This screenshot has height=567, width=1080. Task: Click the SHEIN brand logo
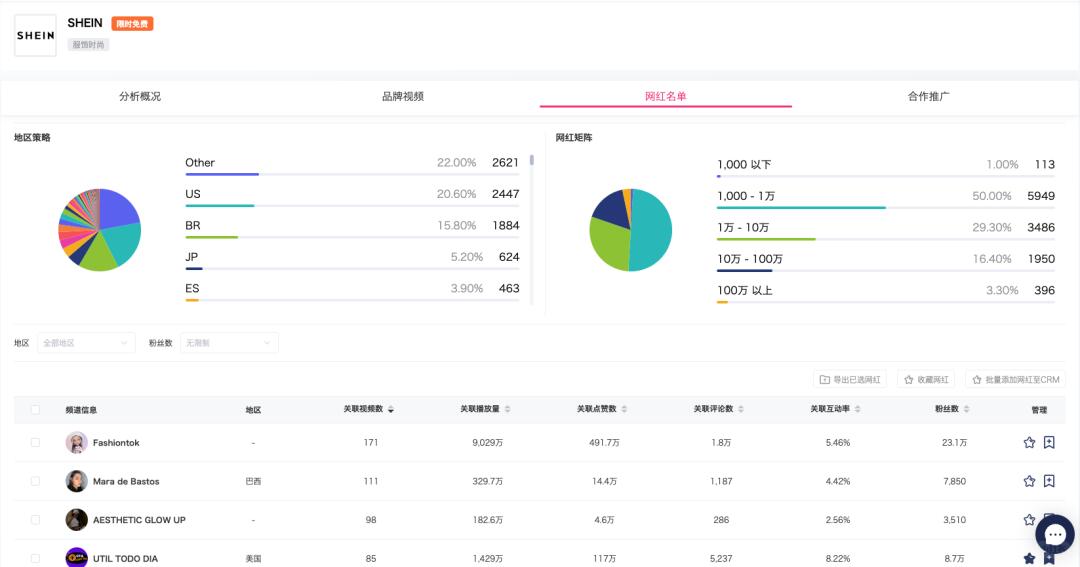coord(35,35)
